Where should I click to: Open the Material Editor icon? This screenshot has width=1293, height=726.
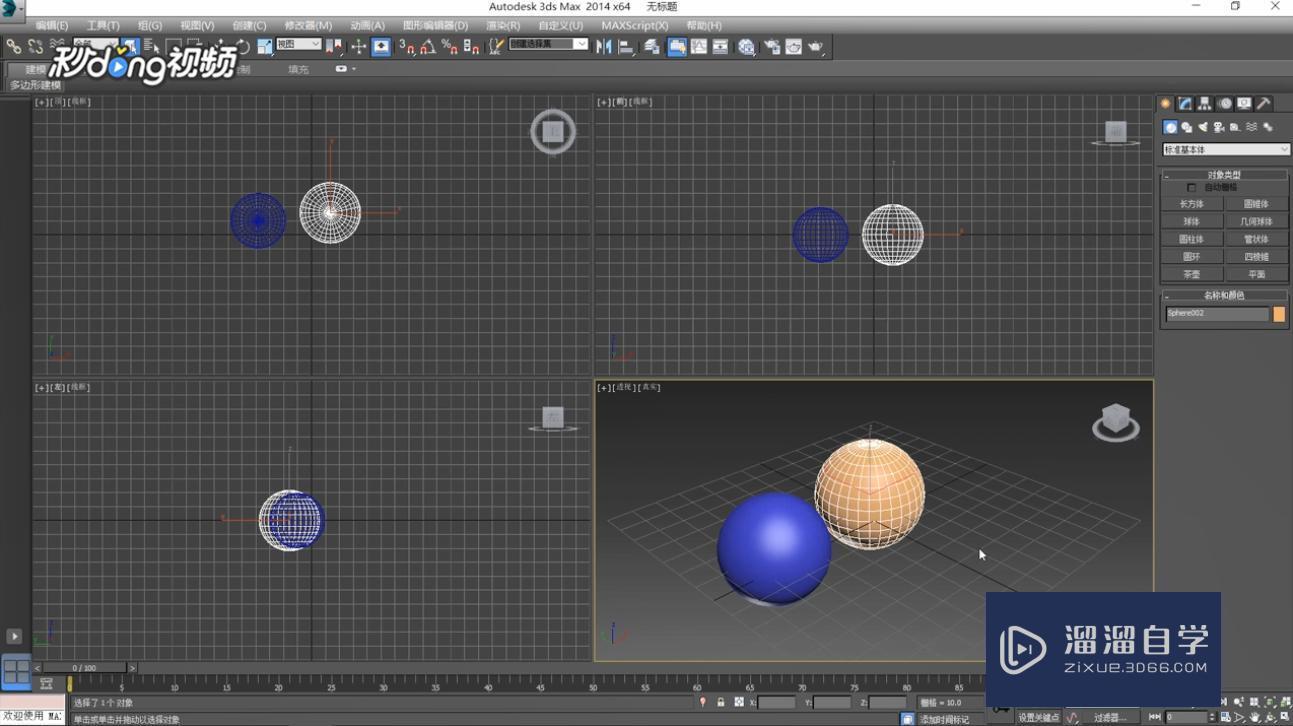click(745, 46)
